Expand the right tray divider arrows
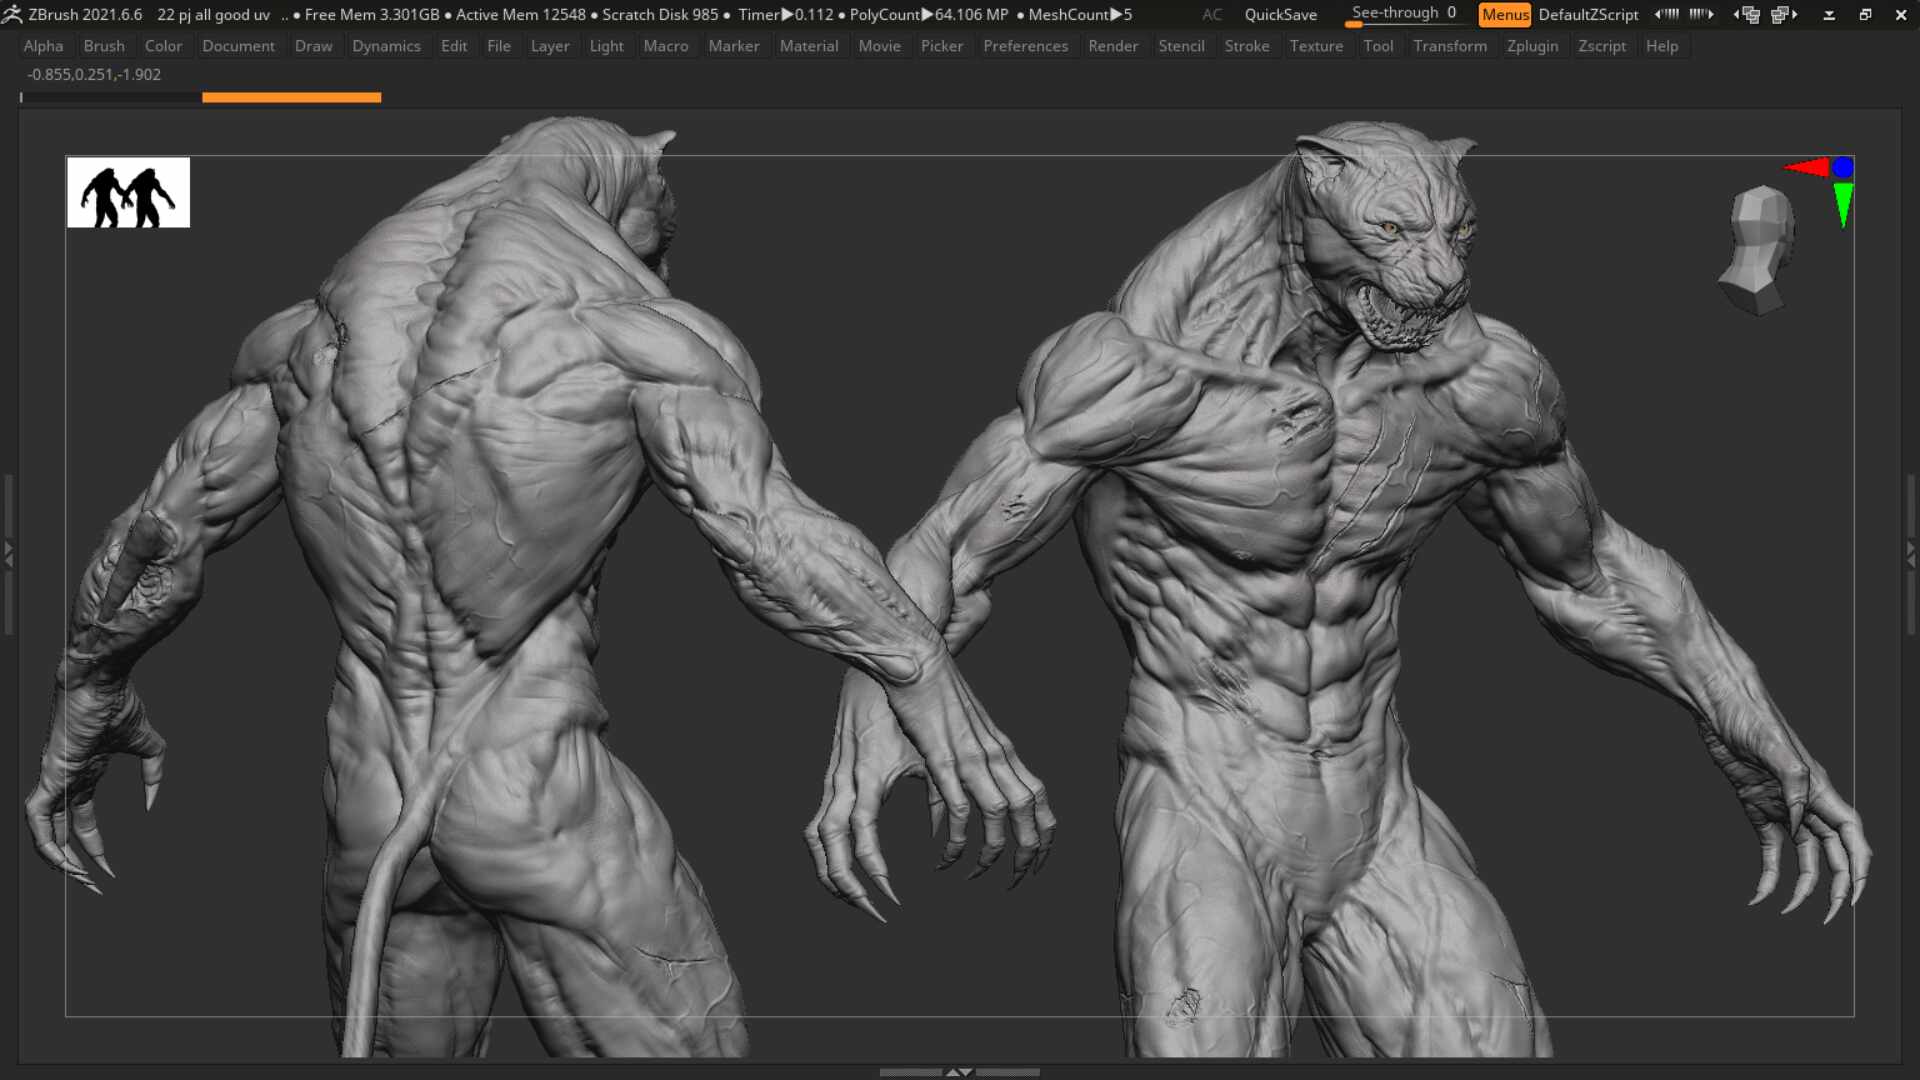The width and height of the screenshot is (1920, 1080). click(x=1911, y=553)
